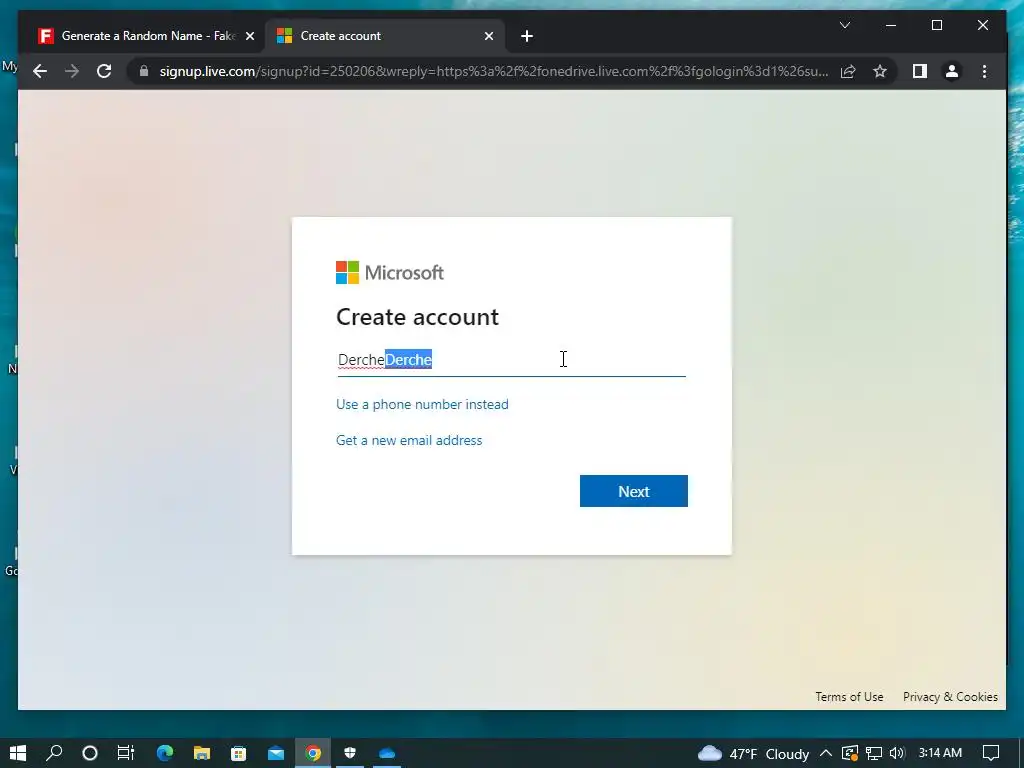Open the notification center
This screenshot has height=768, width=1024.
(991, 753)
